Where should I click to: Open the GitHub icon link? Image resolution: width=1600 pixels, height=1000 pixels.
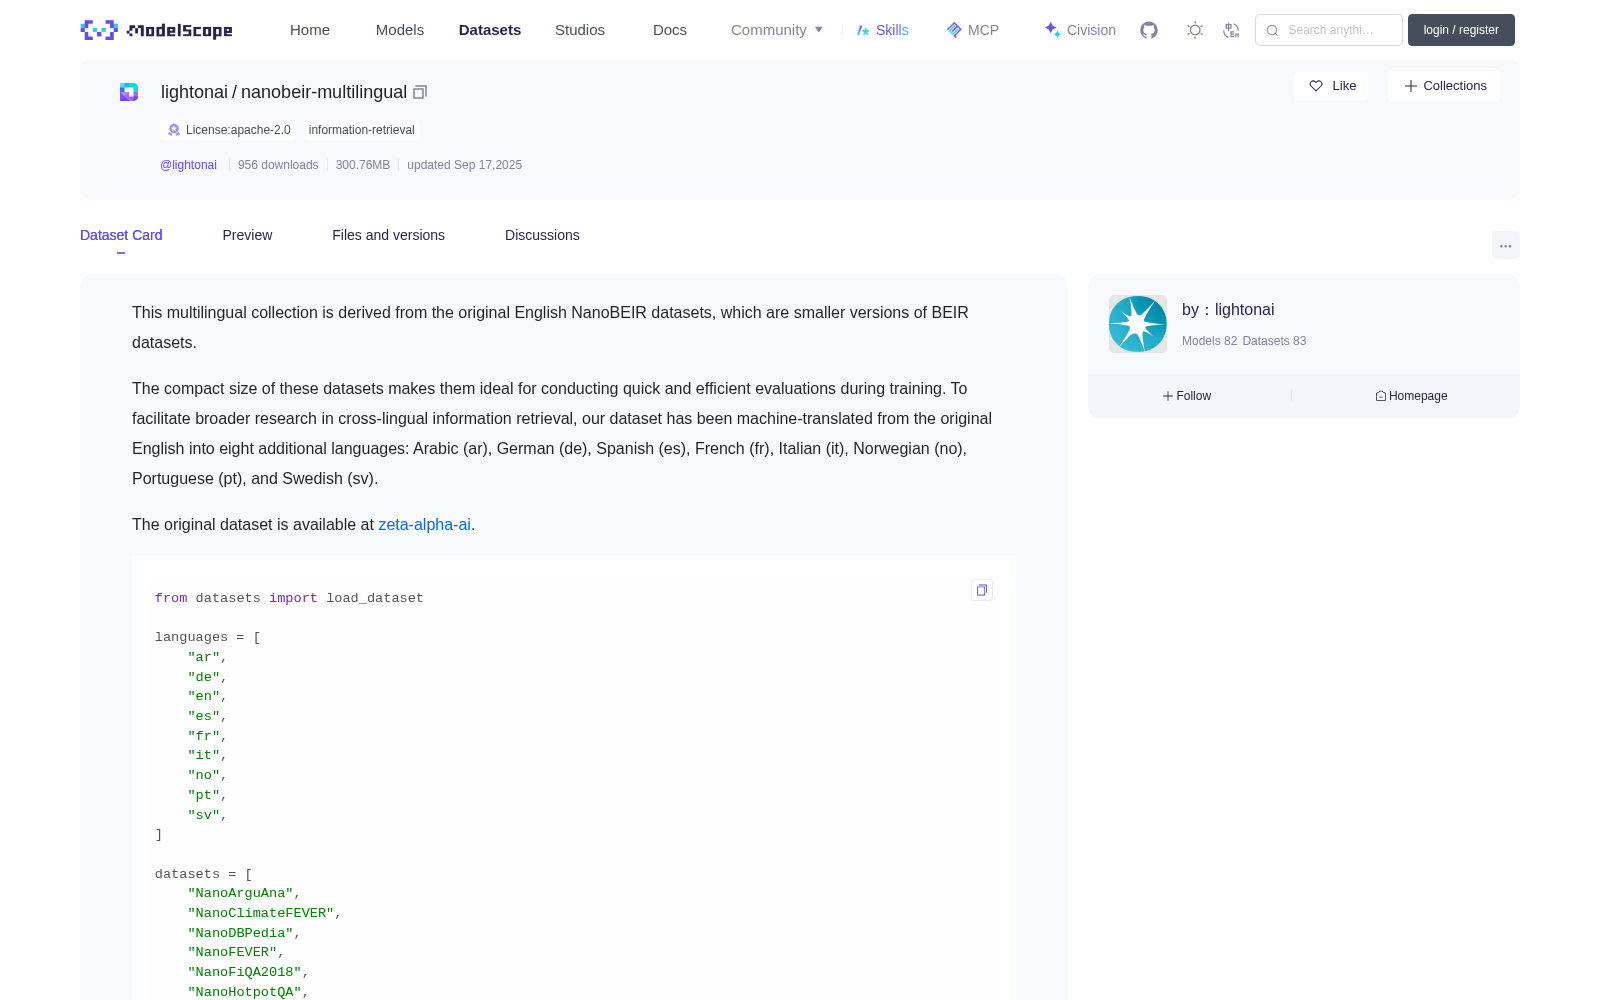coord(1149,30)
